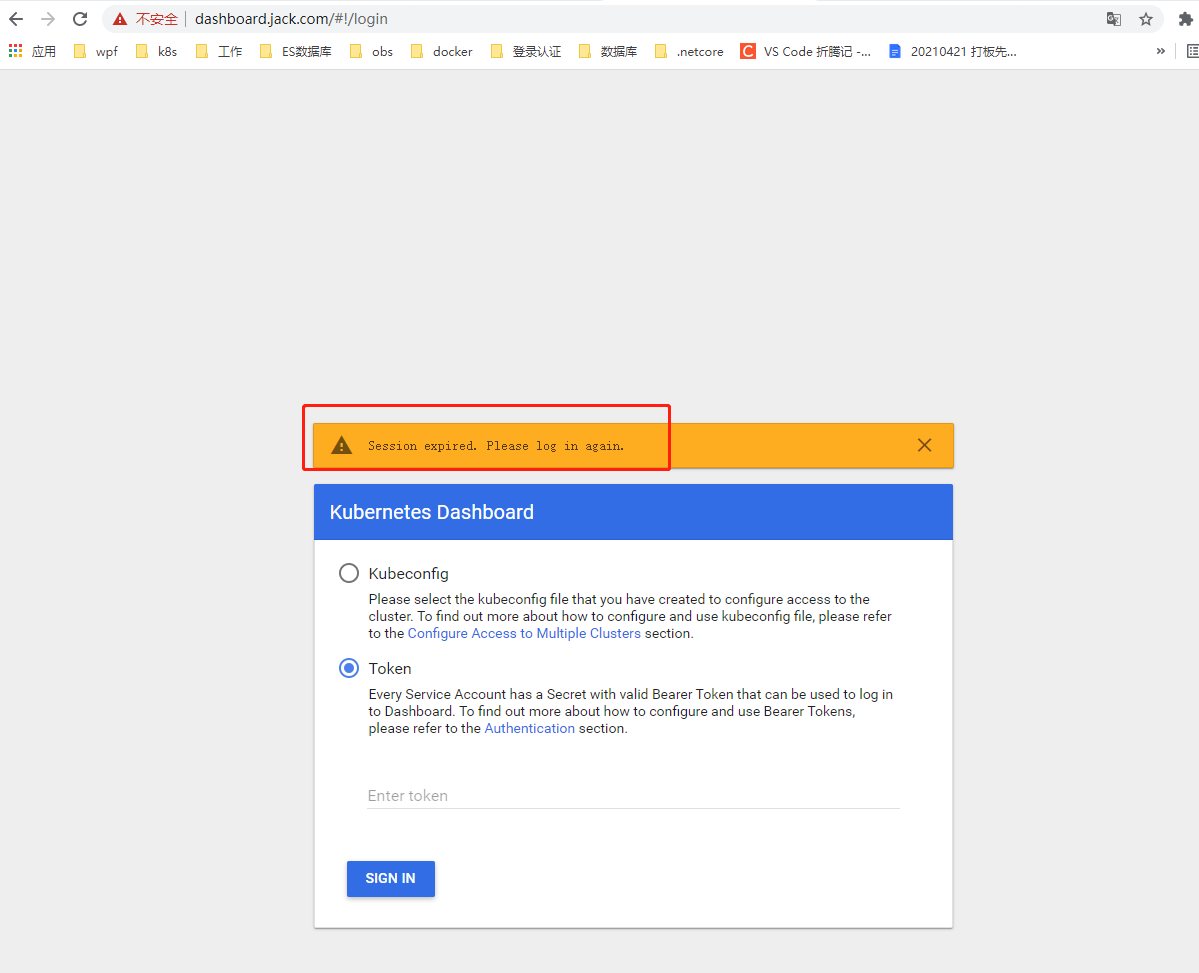This screenshot has width=1199, height=973.
Task: Click the address bar URL dashboard.jack.com
Action: point(291,19)
